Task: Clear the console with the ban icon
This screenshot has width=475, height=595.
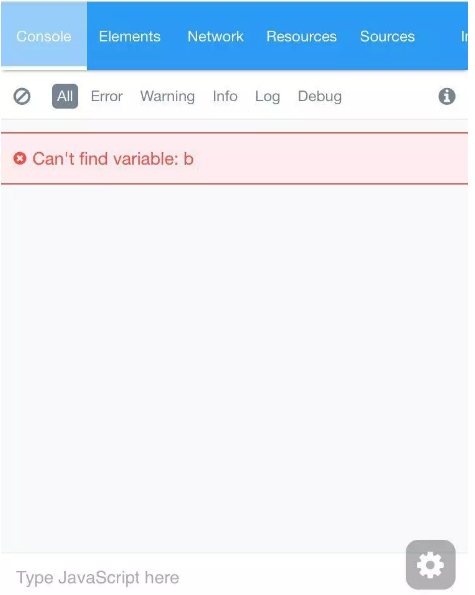Action: [x=22, y=96]
